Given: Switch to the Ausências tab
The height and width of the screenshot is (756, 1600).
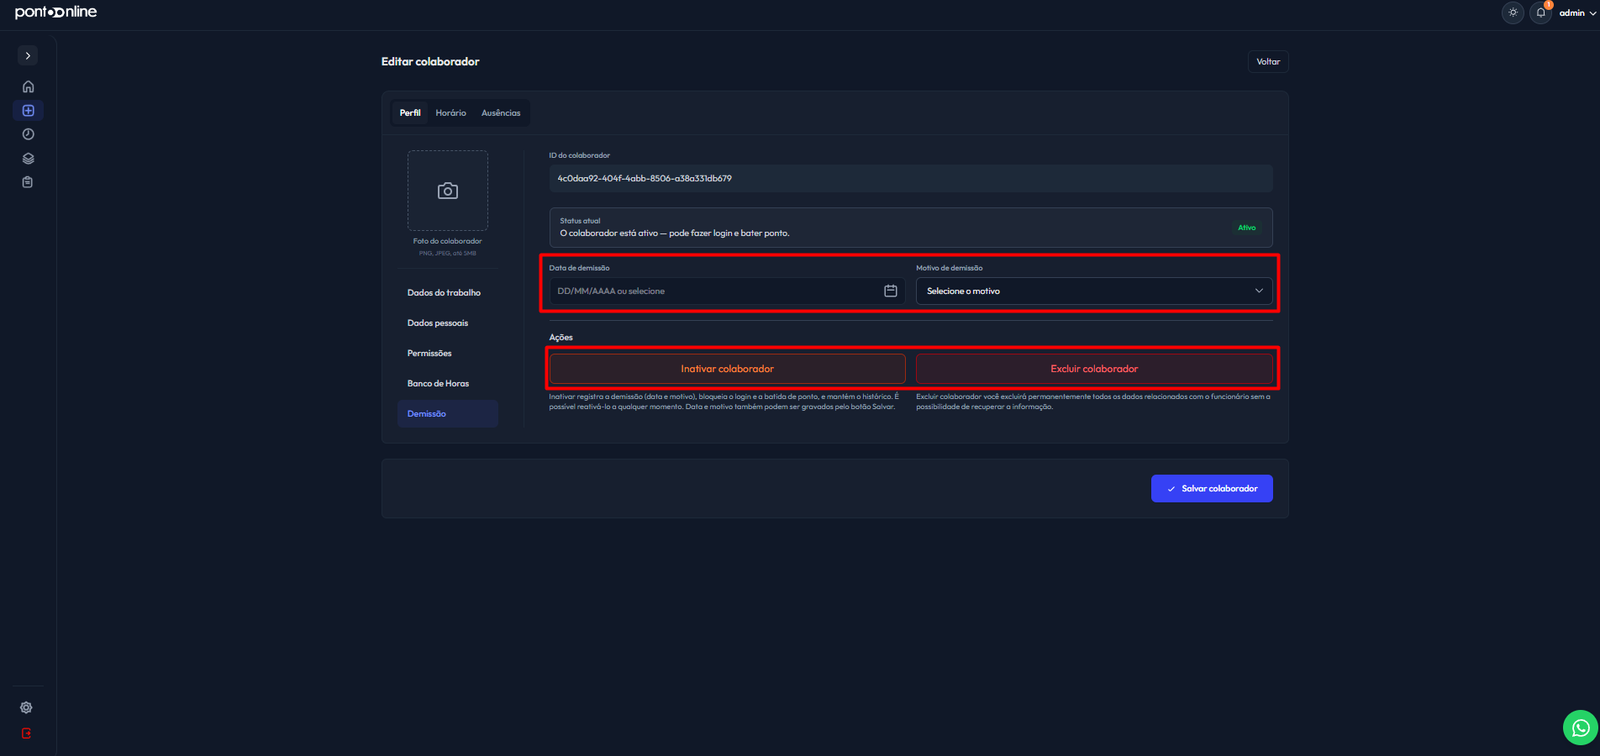Looking at the screenshot, I should tap(501, 113).
